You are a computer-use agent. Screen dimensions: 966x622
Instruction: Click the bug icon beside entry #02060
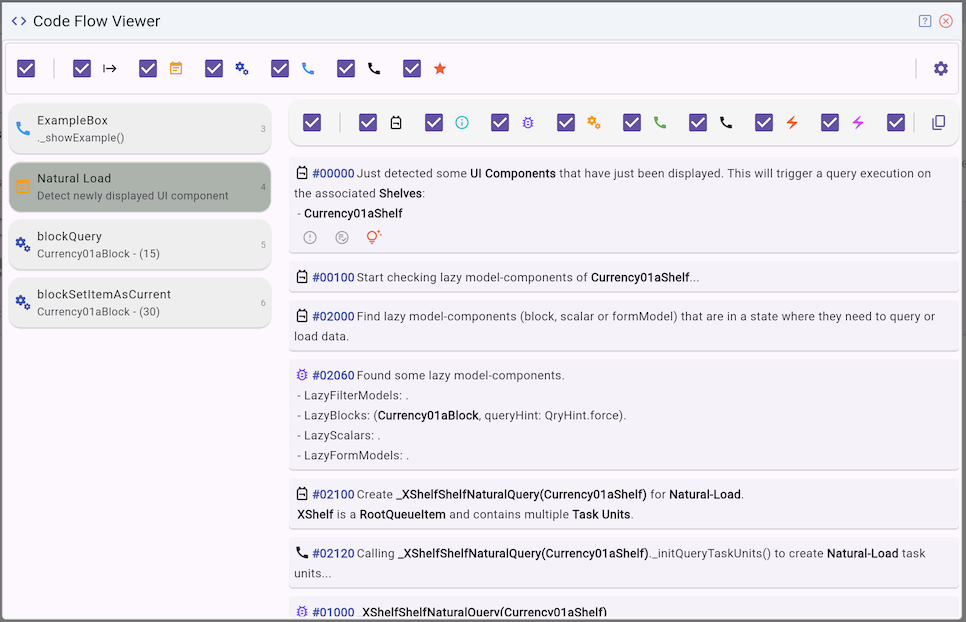click(302, 375)
